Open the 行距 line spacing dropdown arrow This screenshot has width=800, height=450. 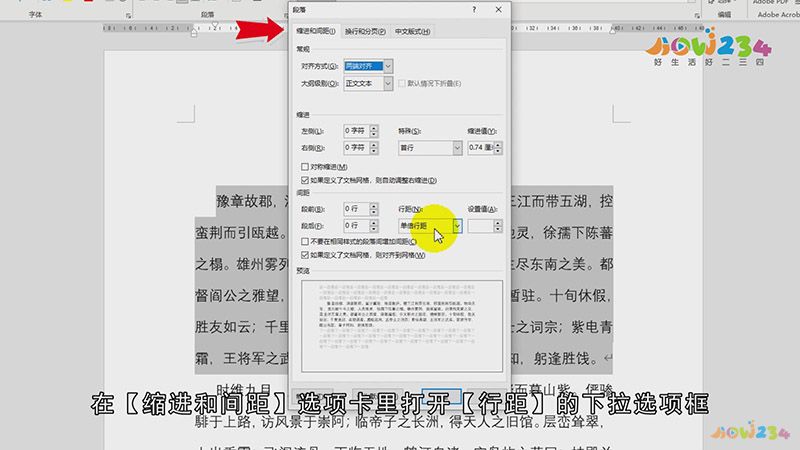[x=457, y=226]
